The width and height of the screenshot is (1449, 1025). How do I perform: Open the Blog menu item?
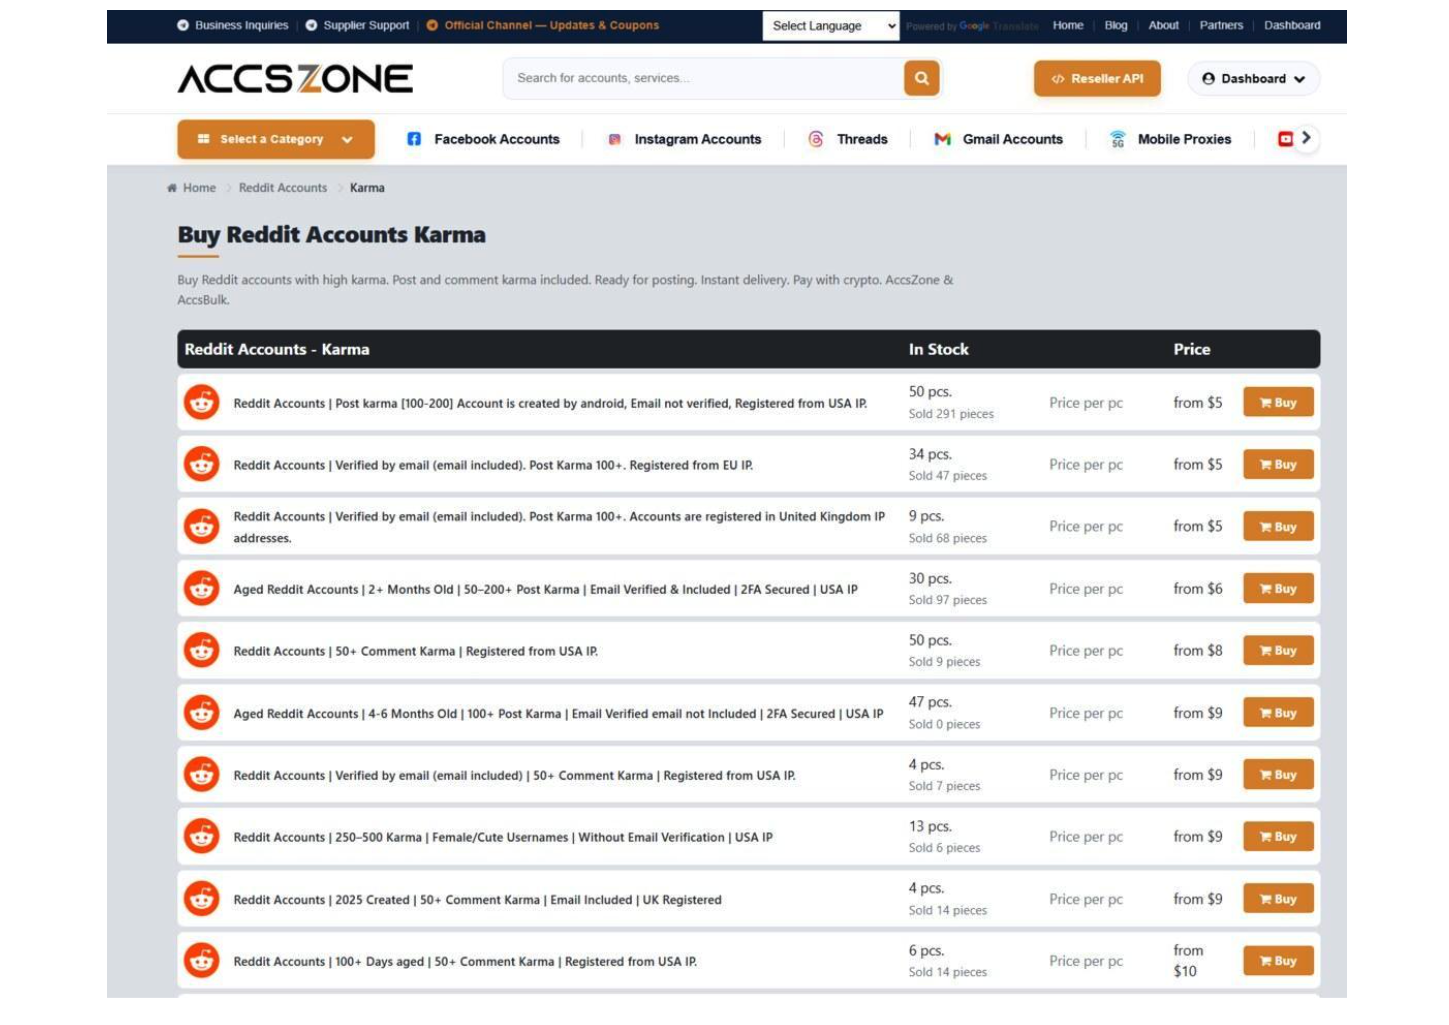click(x=1116, y=26)
